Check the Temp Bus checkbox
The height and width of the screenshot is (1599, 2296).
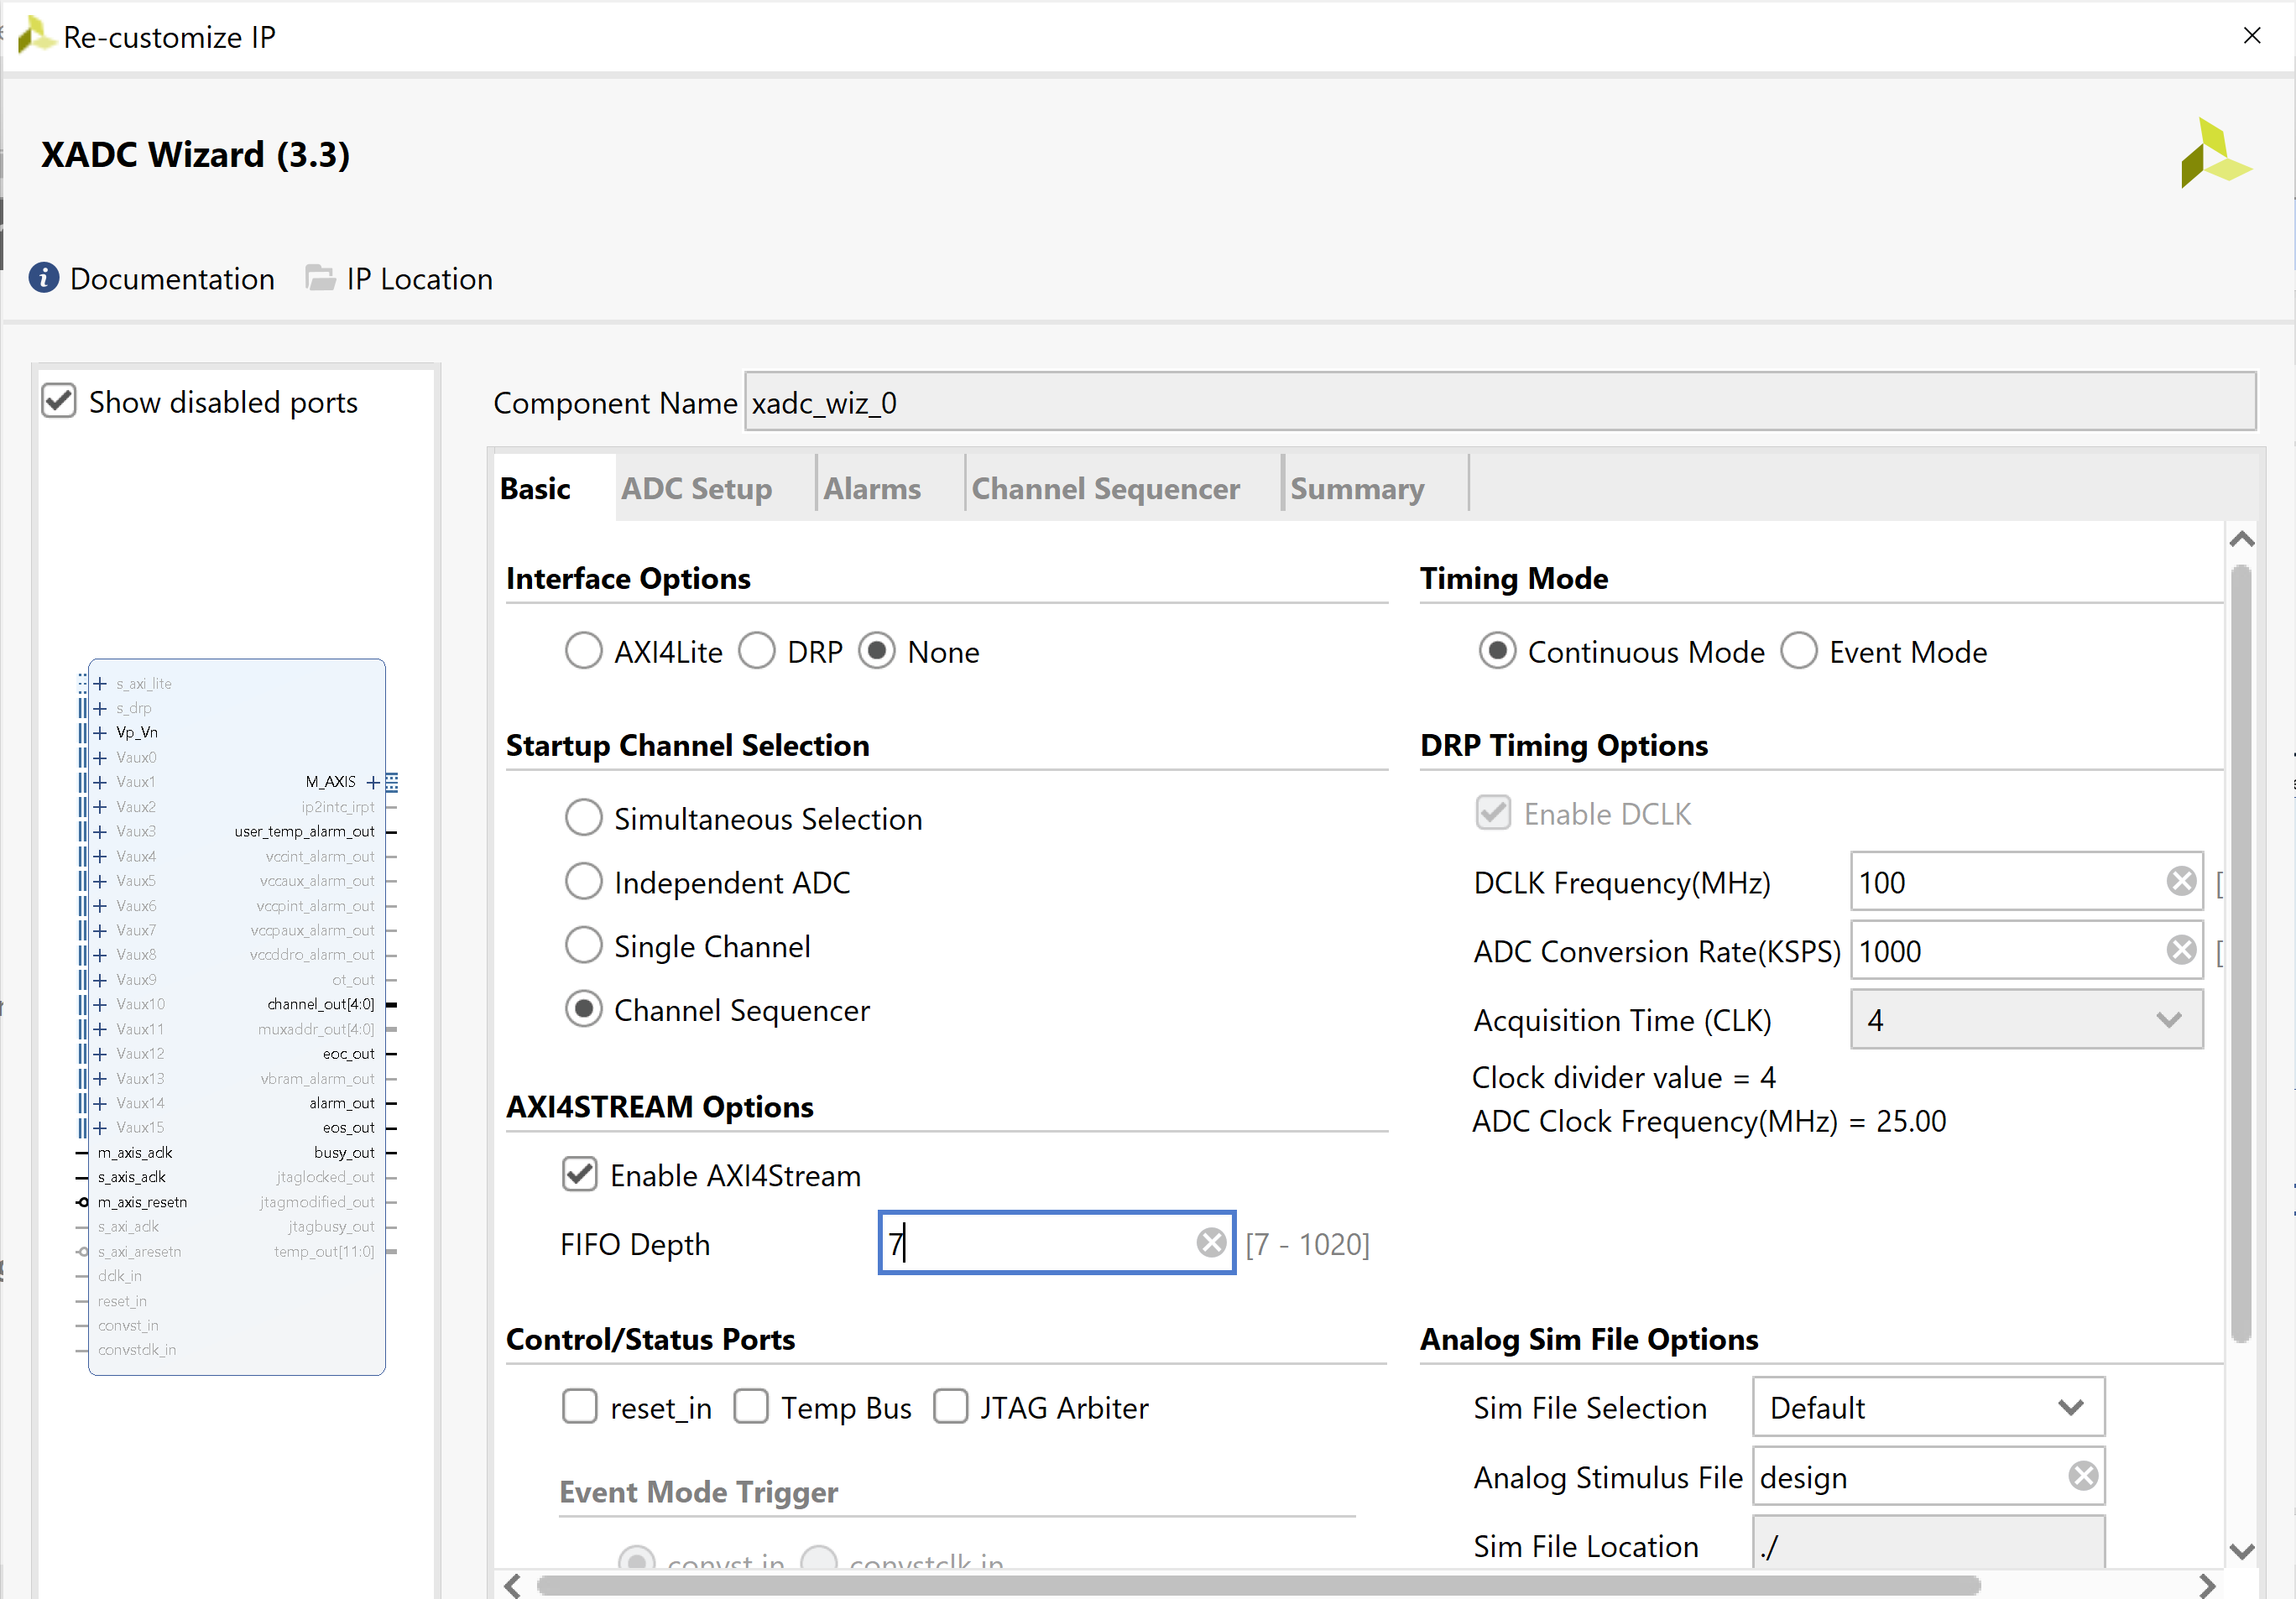(751, 1406)
